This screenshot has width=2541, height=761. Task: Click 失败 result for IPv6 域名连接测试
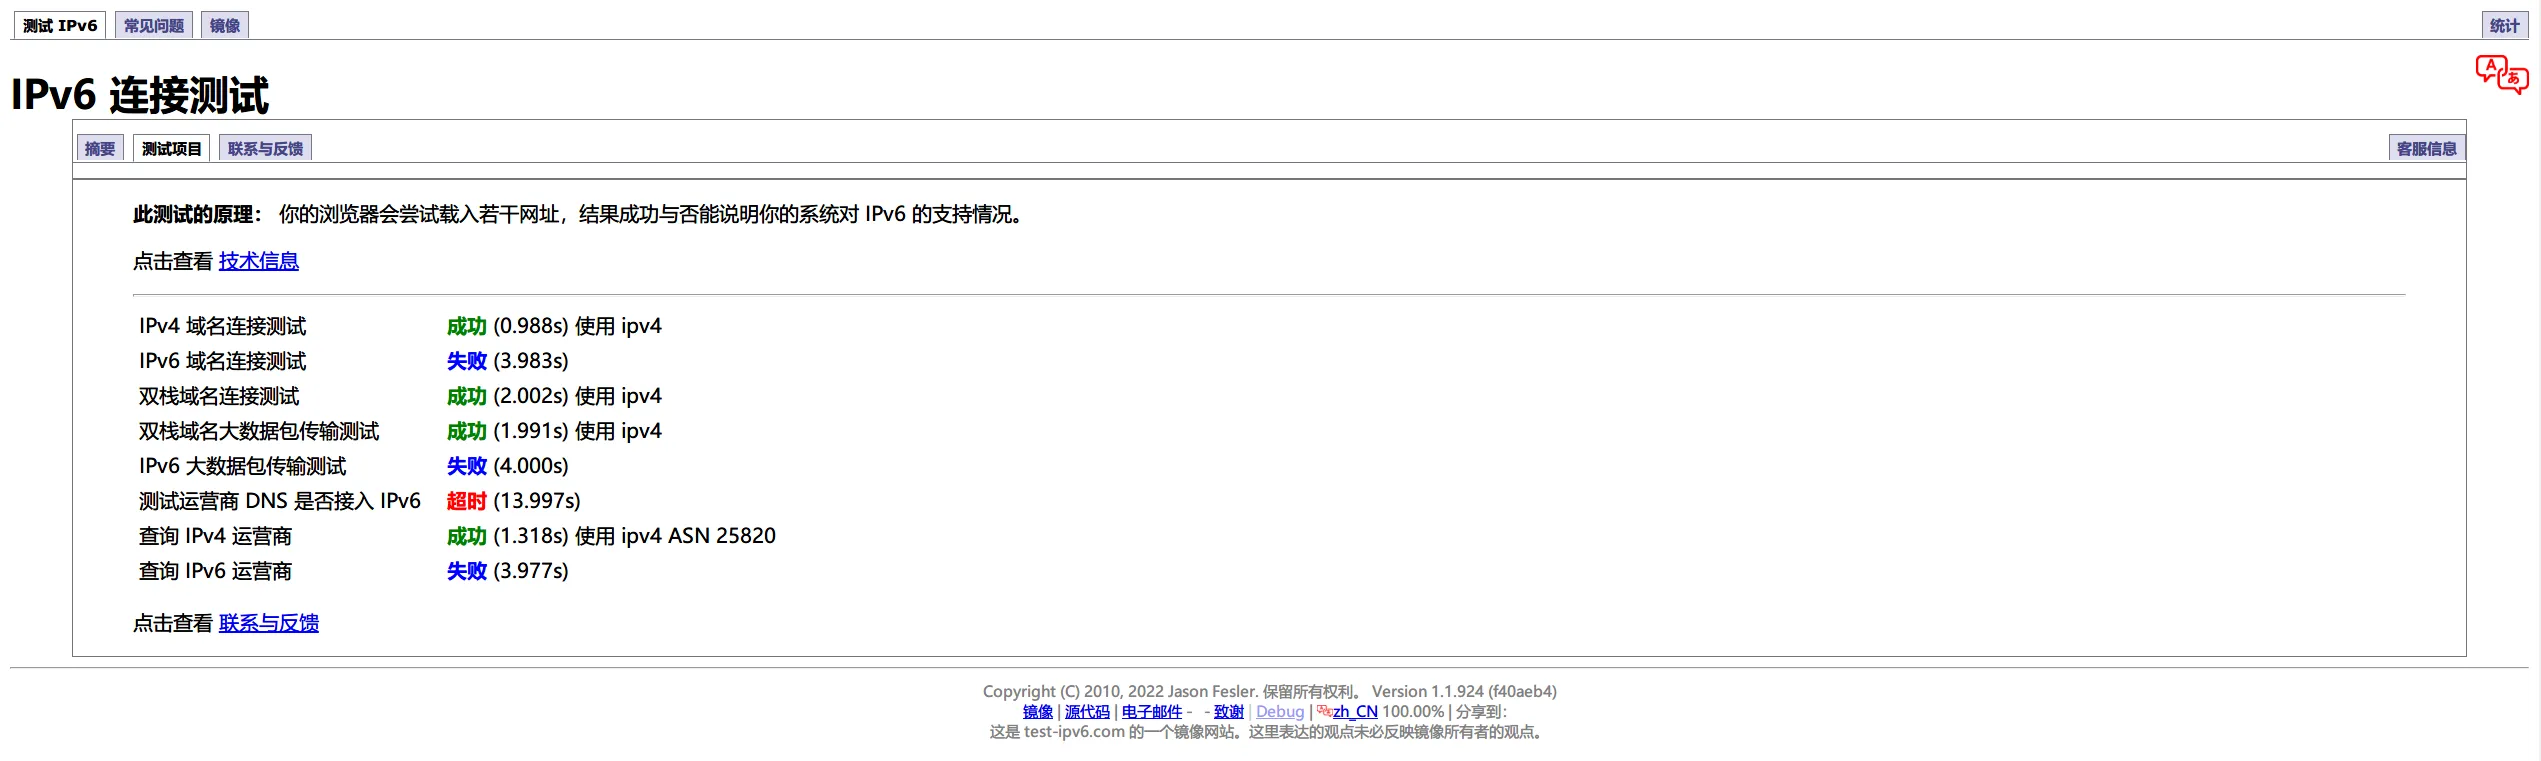click(467, 361)
